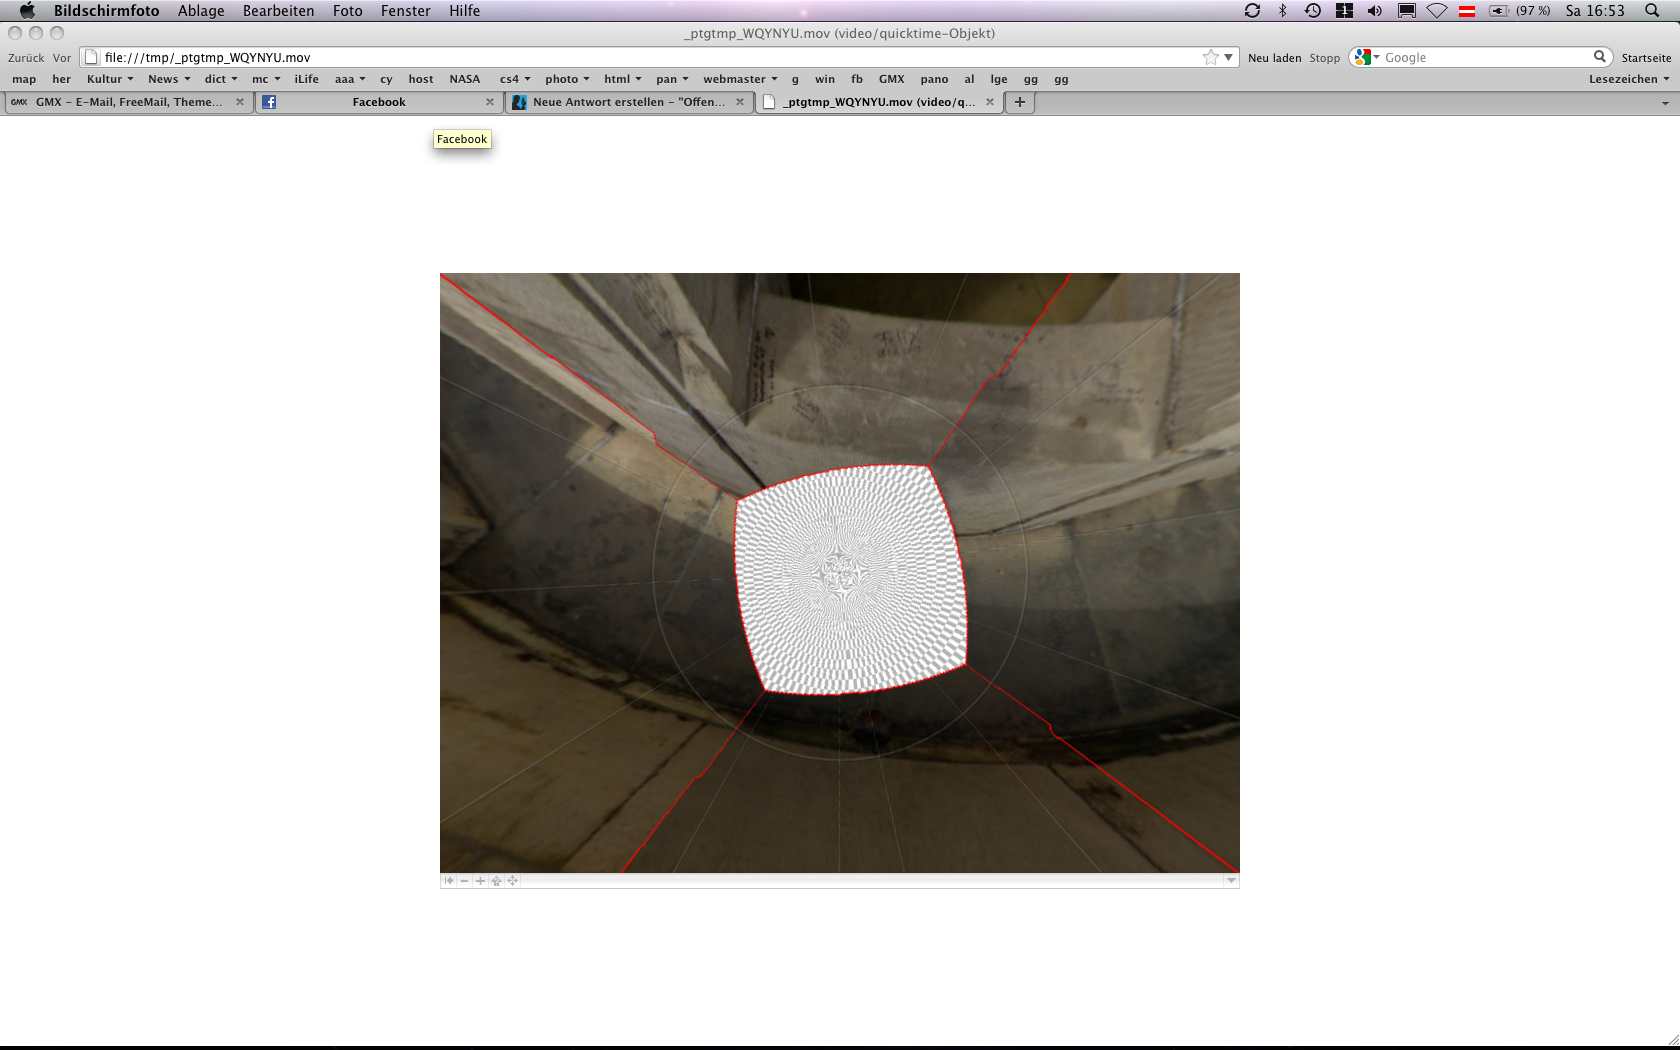The width and height of the screenshot is (1680, 1050).
Task: Click the NASA bookmark
Action: (464, 79)
